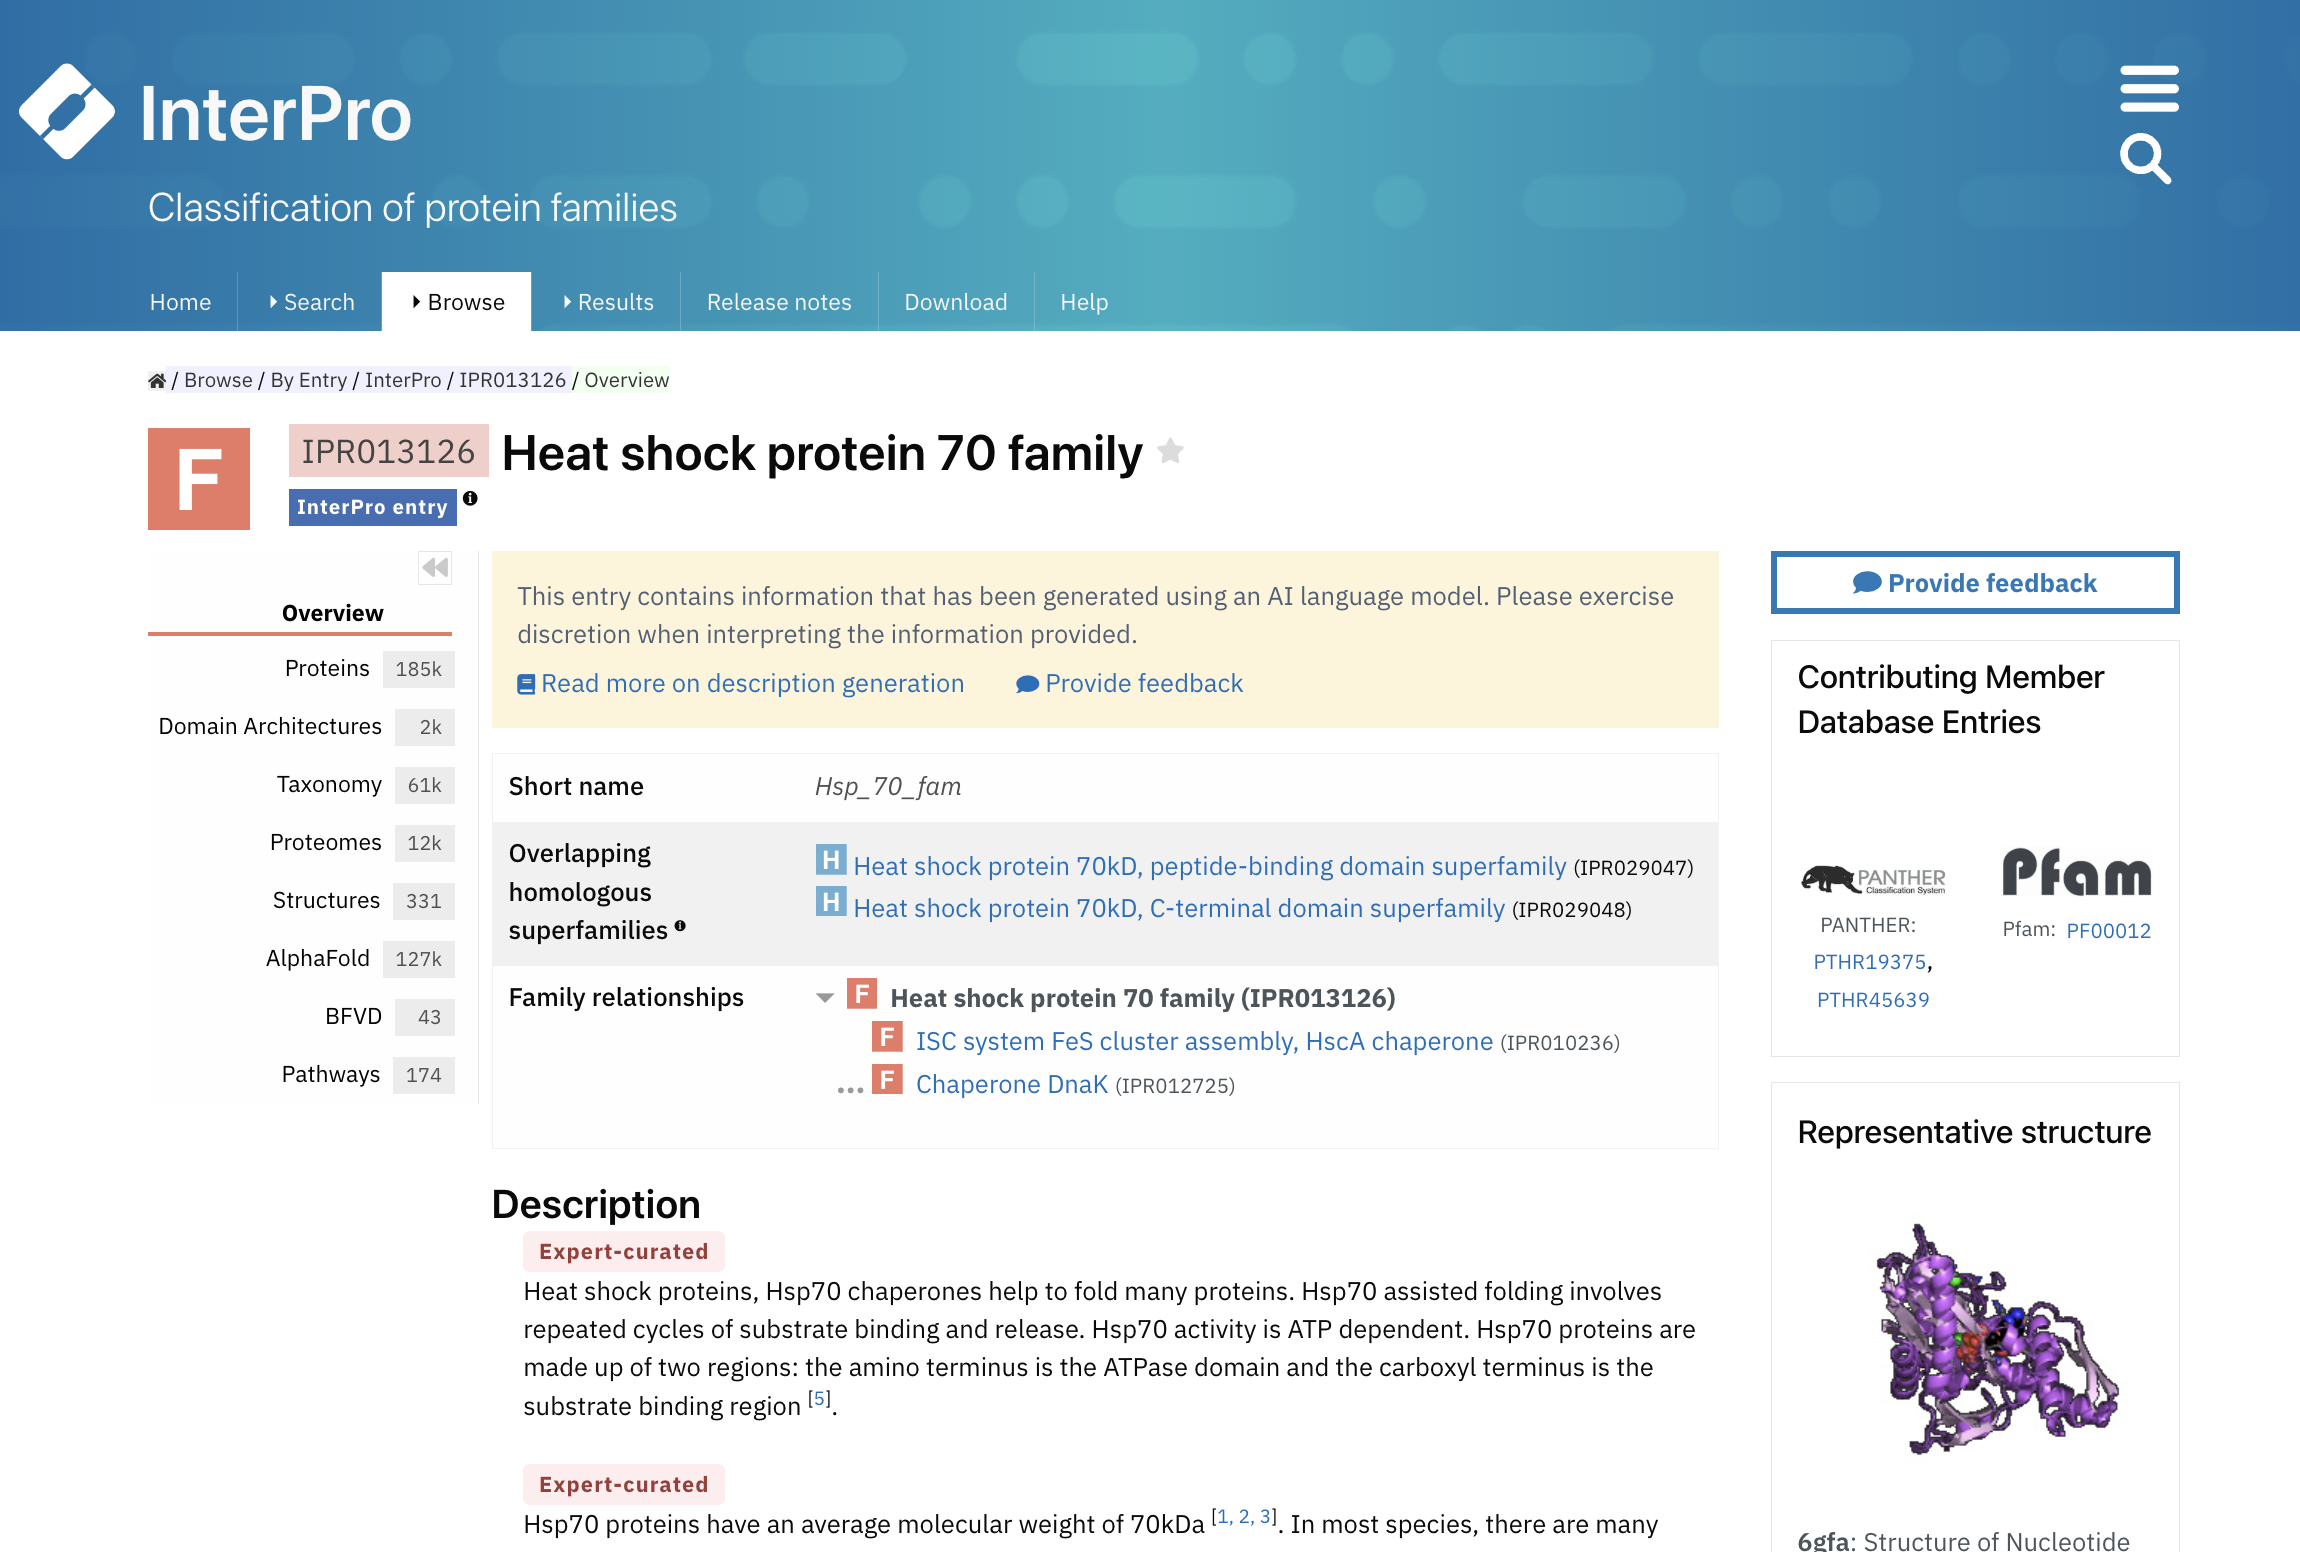This screenshot has height=1552, width=2300.
Task: Click the magnifying glass search icon
Action: [x=2145, y=159]
